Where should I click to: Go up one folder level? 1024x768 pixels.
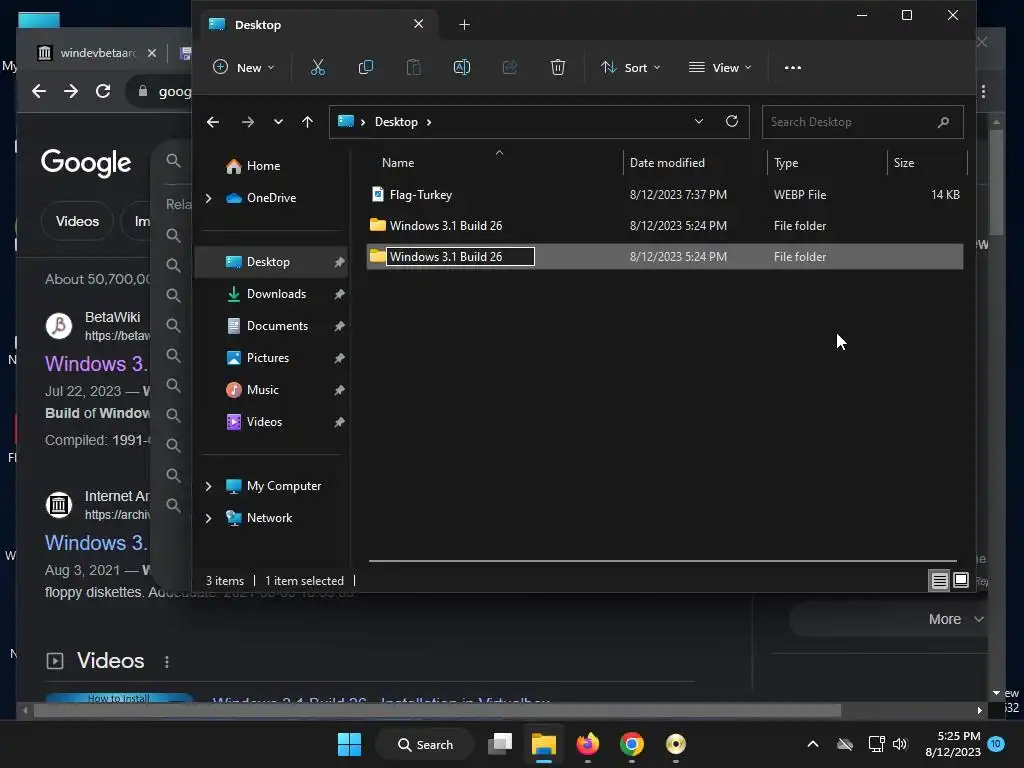click(x=308, y=122)
